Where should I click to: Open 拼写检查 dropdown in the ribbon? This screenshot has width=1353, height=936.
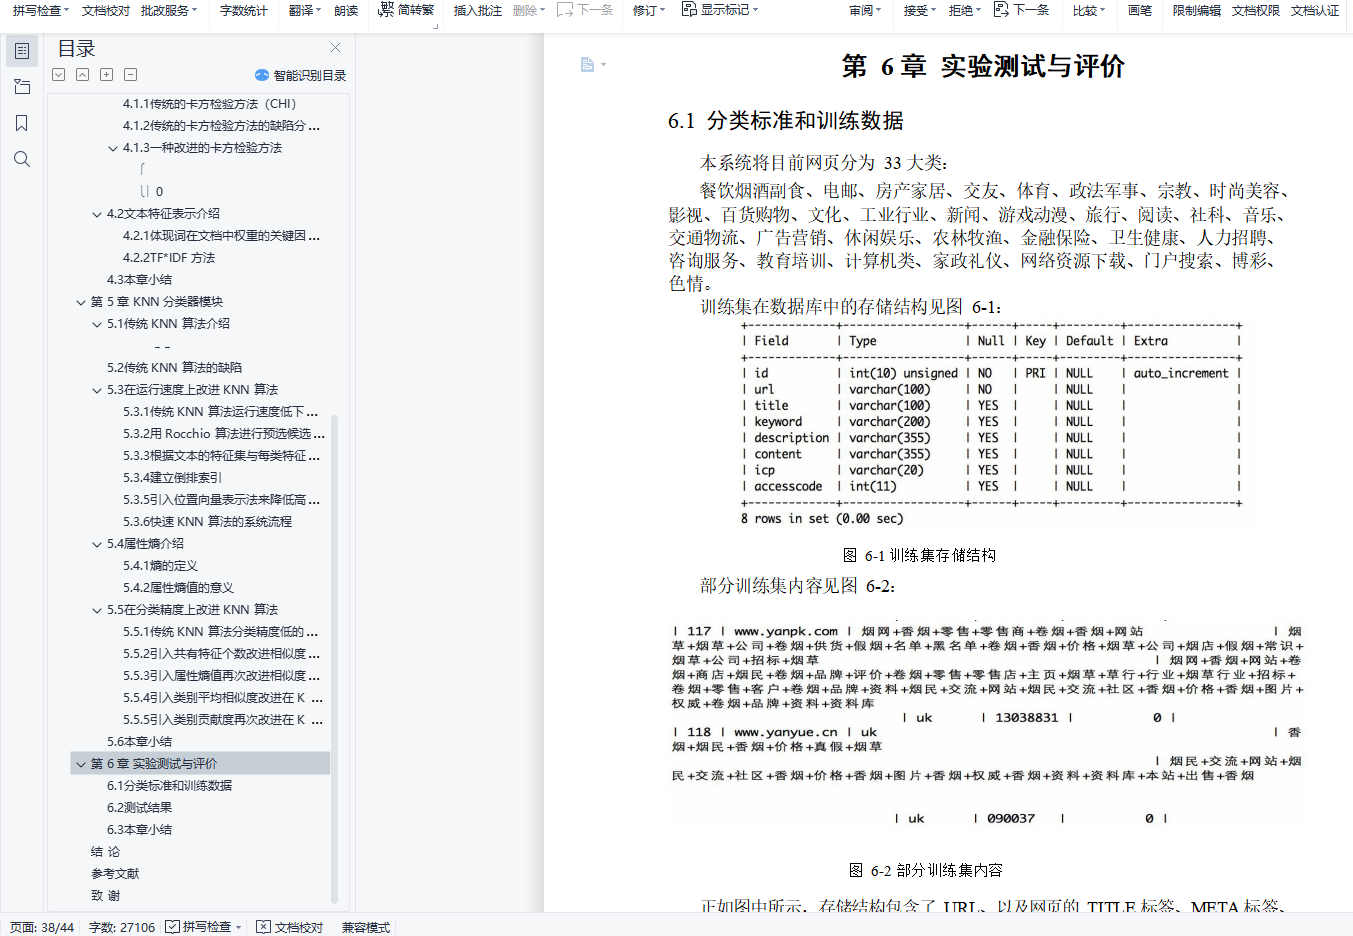tap(41, 10)
